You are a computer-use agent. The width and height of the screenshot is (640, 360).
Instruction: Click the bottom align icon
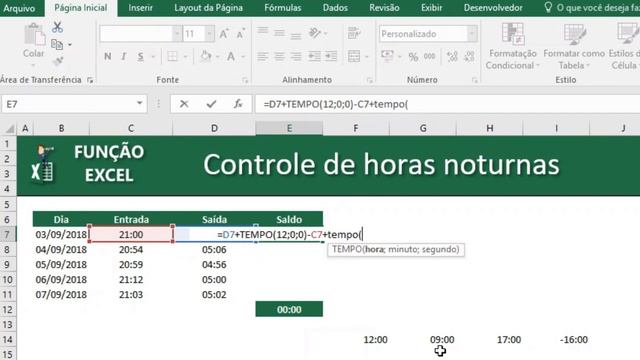pyautogui.click(x=296, y=35)
